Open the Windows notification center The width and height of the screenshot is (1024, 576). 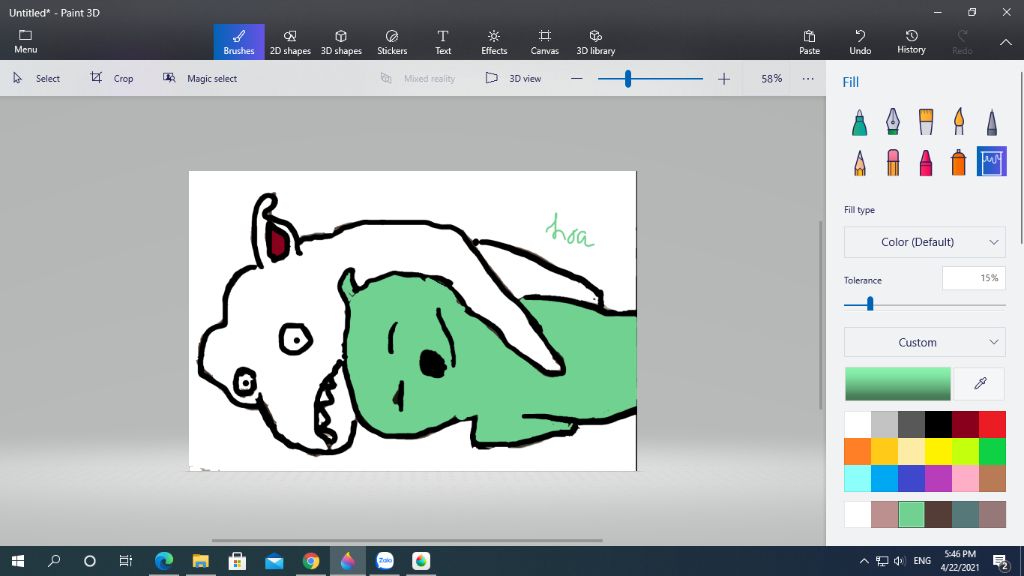1000,561
